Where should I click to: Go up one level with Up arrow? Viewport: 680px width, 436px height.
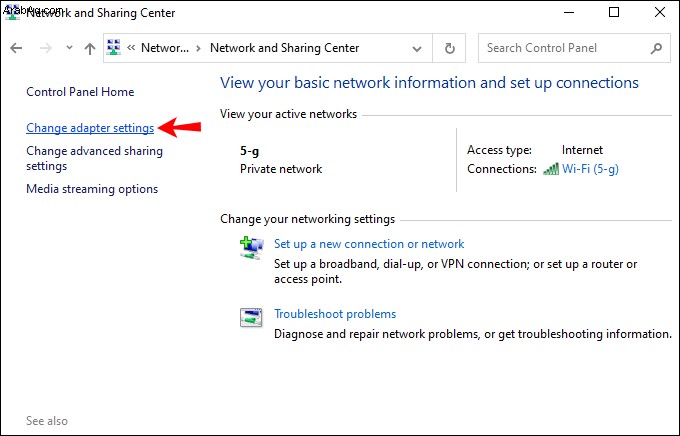click(x=90, y=48)
